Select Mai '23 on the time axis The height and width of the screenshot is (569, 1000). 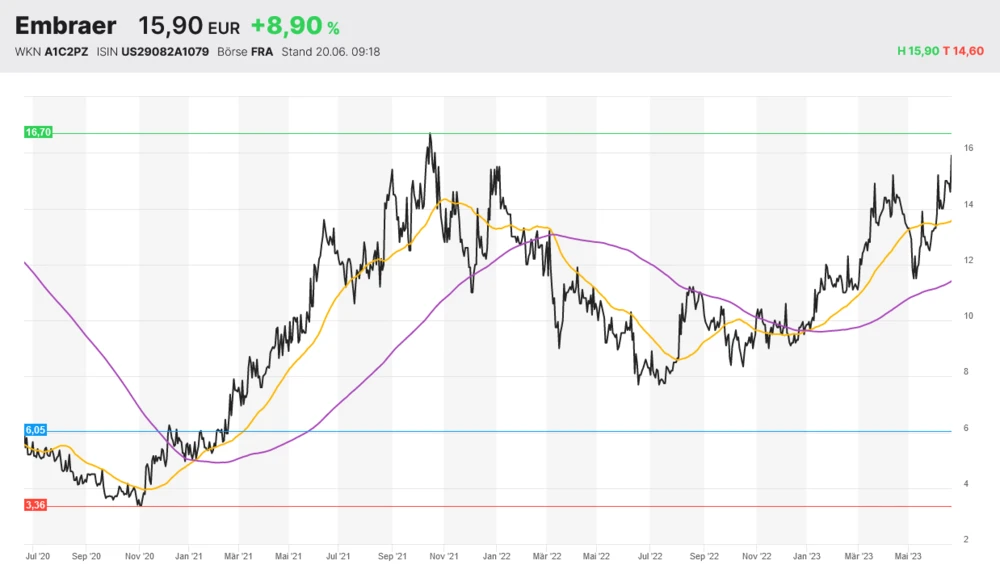[908, 552]
